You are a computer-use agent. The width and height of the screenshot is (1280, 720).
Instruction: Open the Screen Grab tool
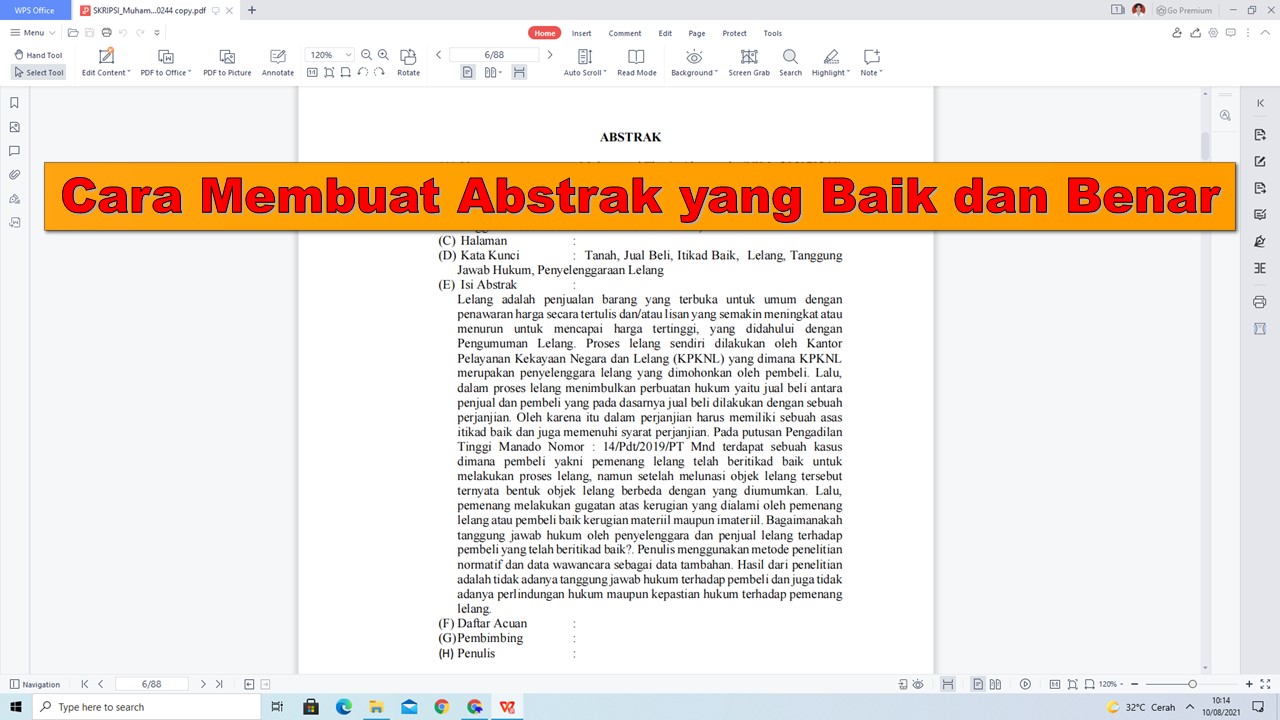748,62
